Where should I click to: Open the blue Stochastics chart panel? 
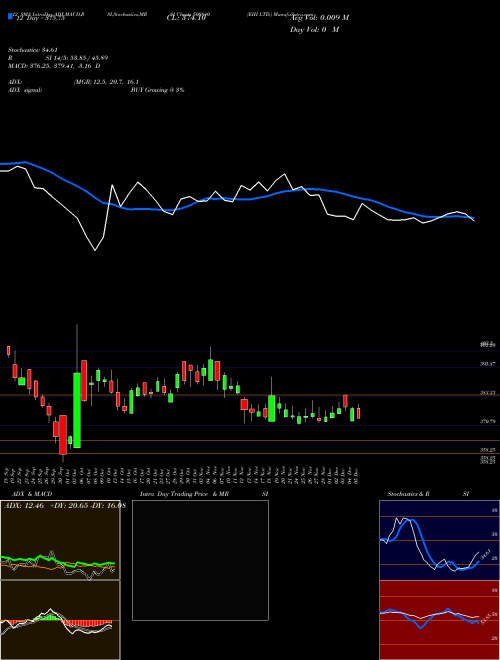pos(439,540)
